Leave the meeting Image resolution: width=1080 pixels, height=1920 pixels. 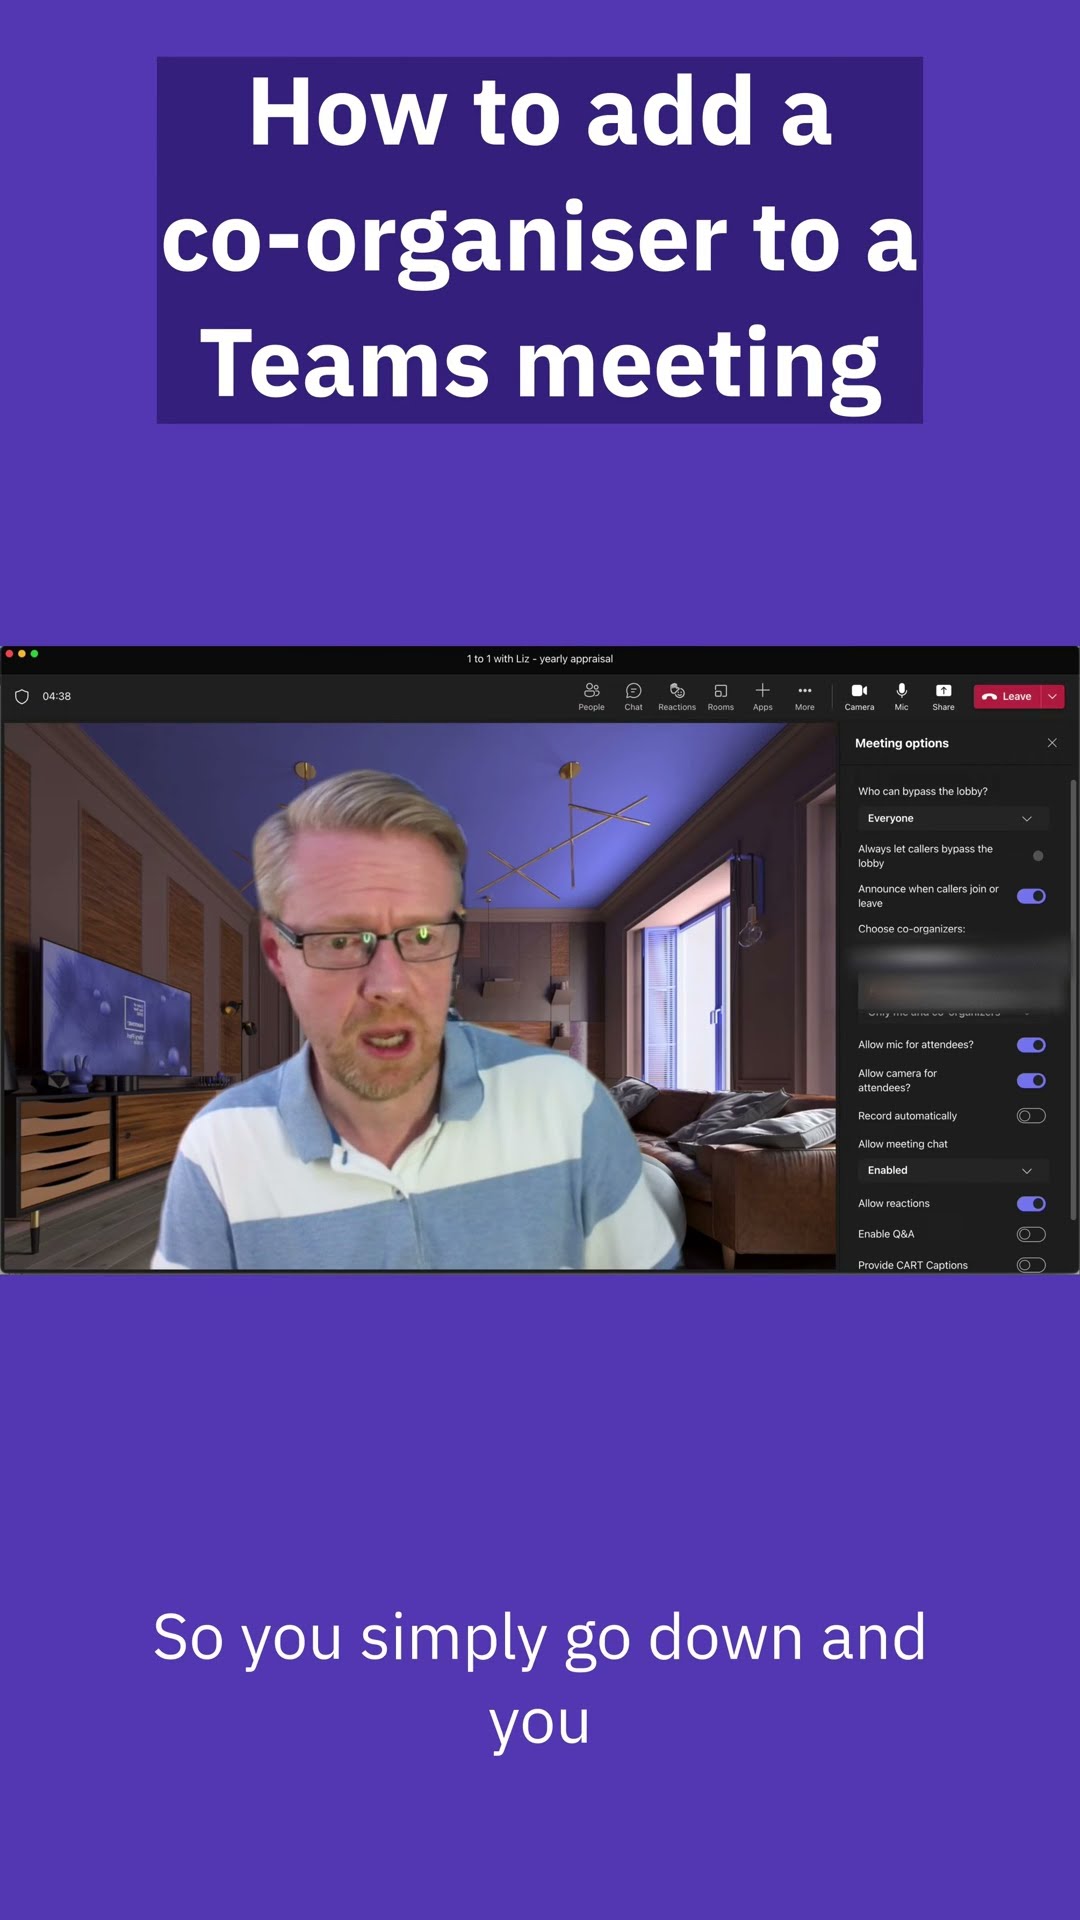point(1007,696)
